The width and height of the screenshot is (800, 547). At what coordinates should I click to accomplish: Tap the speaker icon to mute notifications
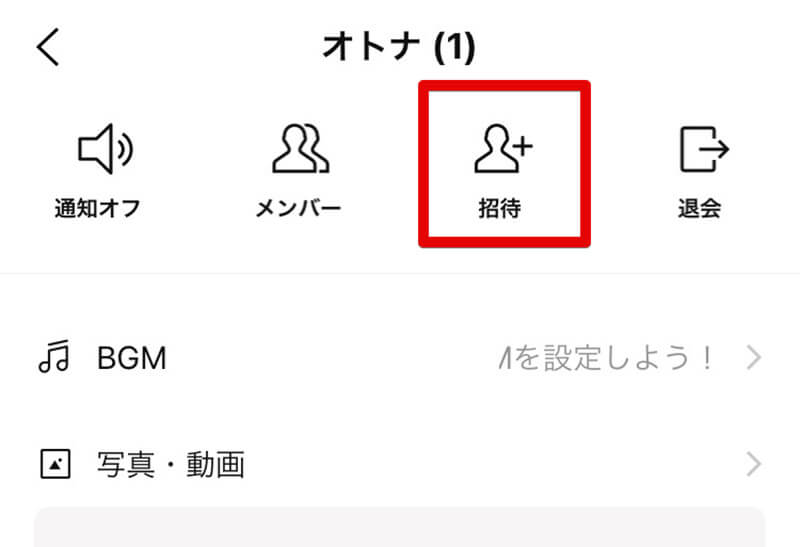pyautogui.click(x=105, y=148)
